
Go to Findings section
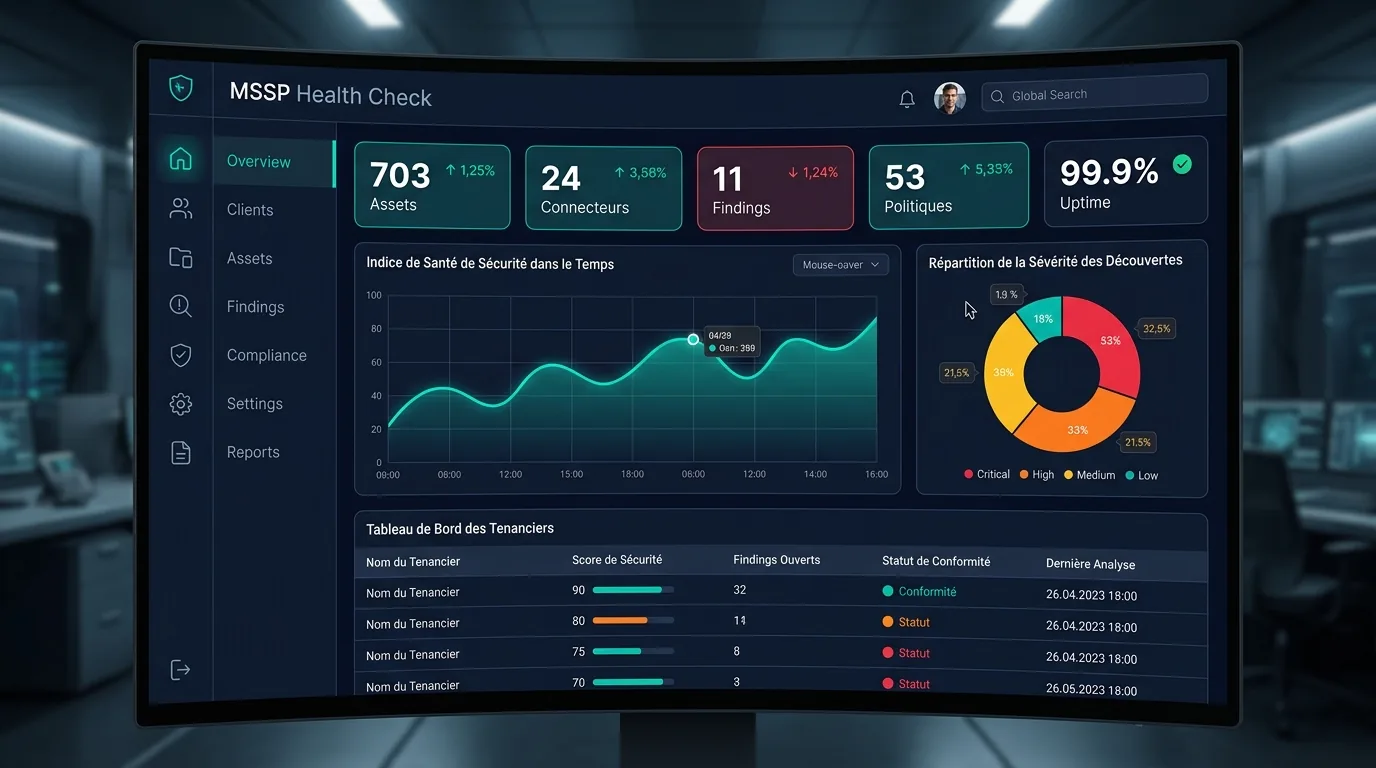pyautogui.click(x=256, y=307)
